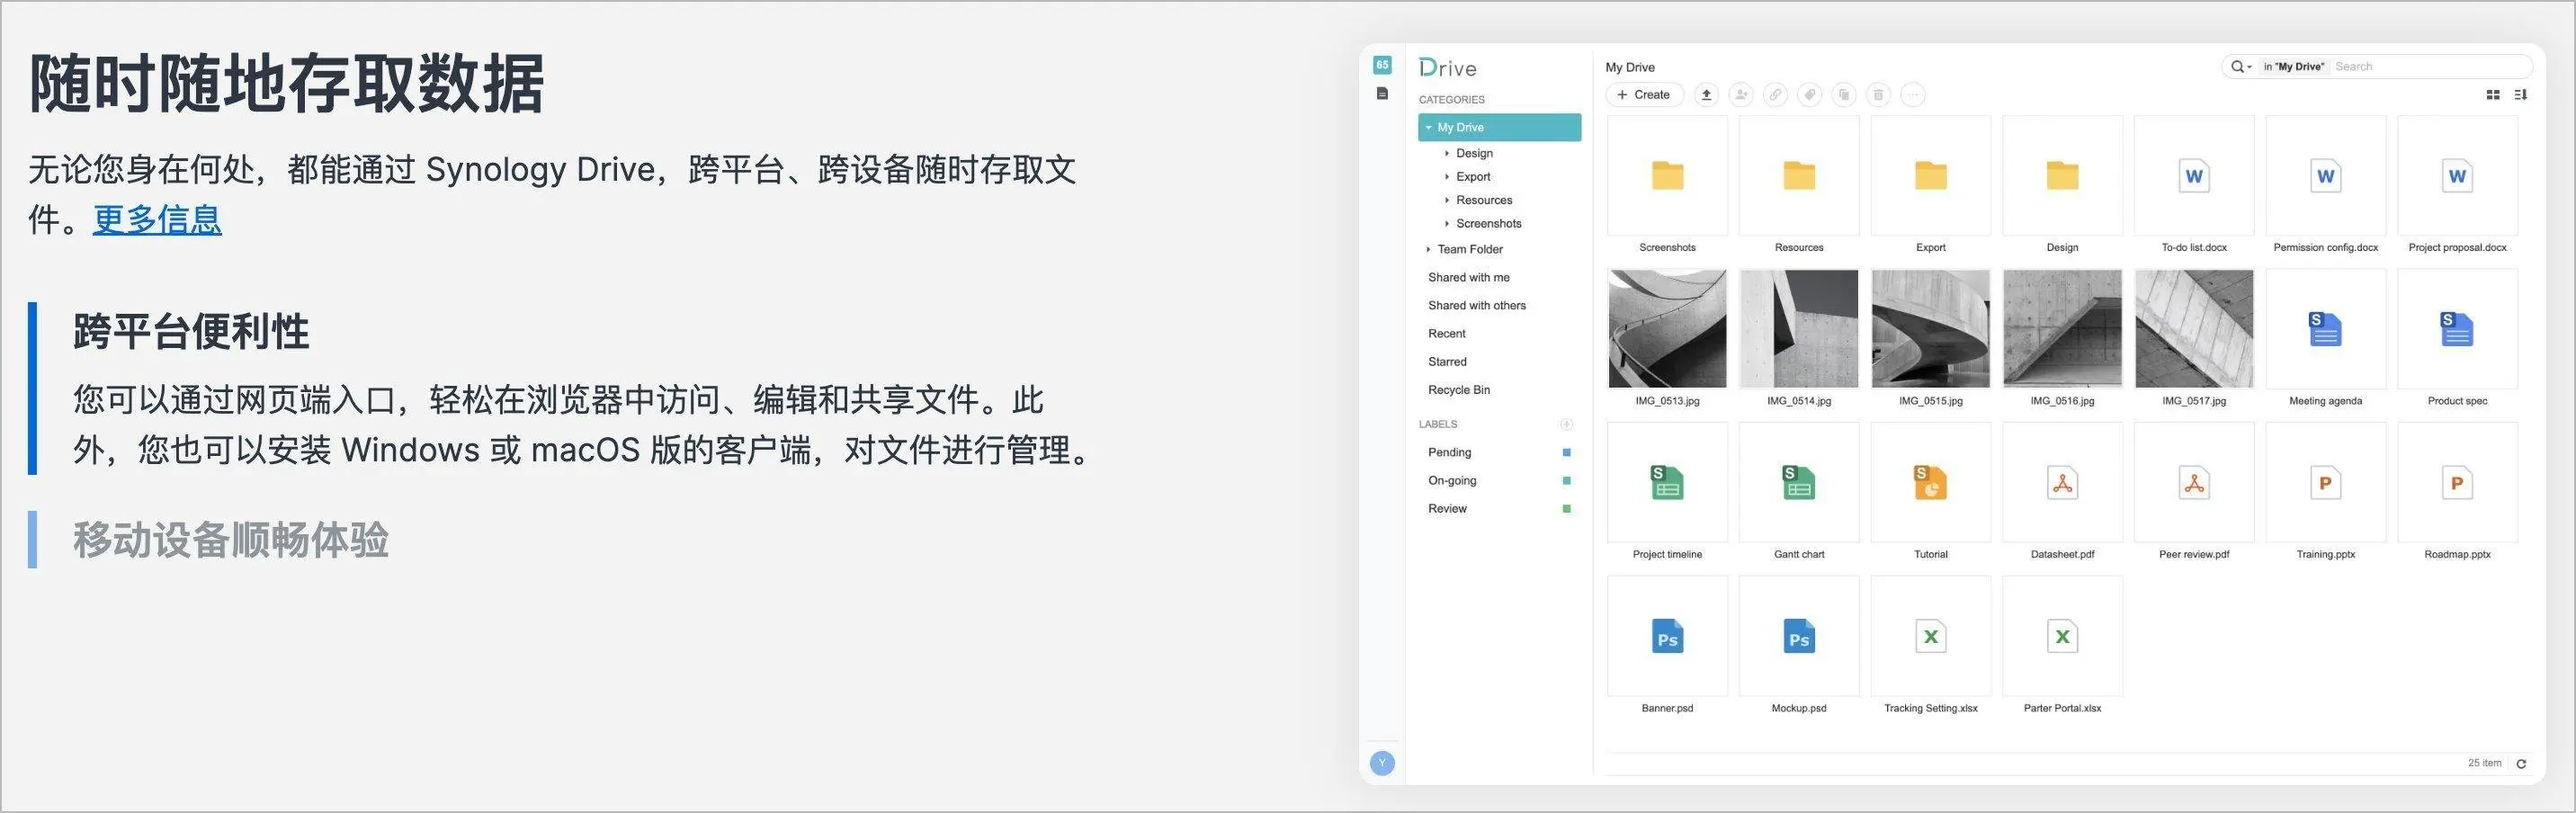Click the get link icon in toolbar

pos(1775,95)
